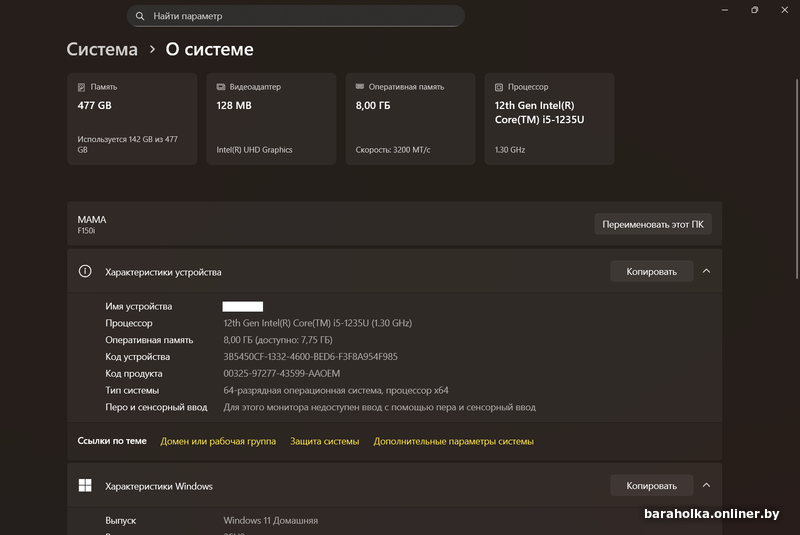
Task: Restore down the Settings window
Action: (755, 10)
